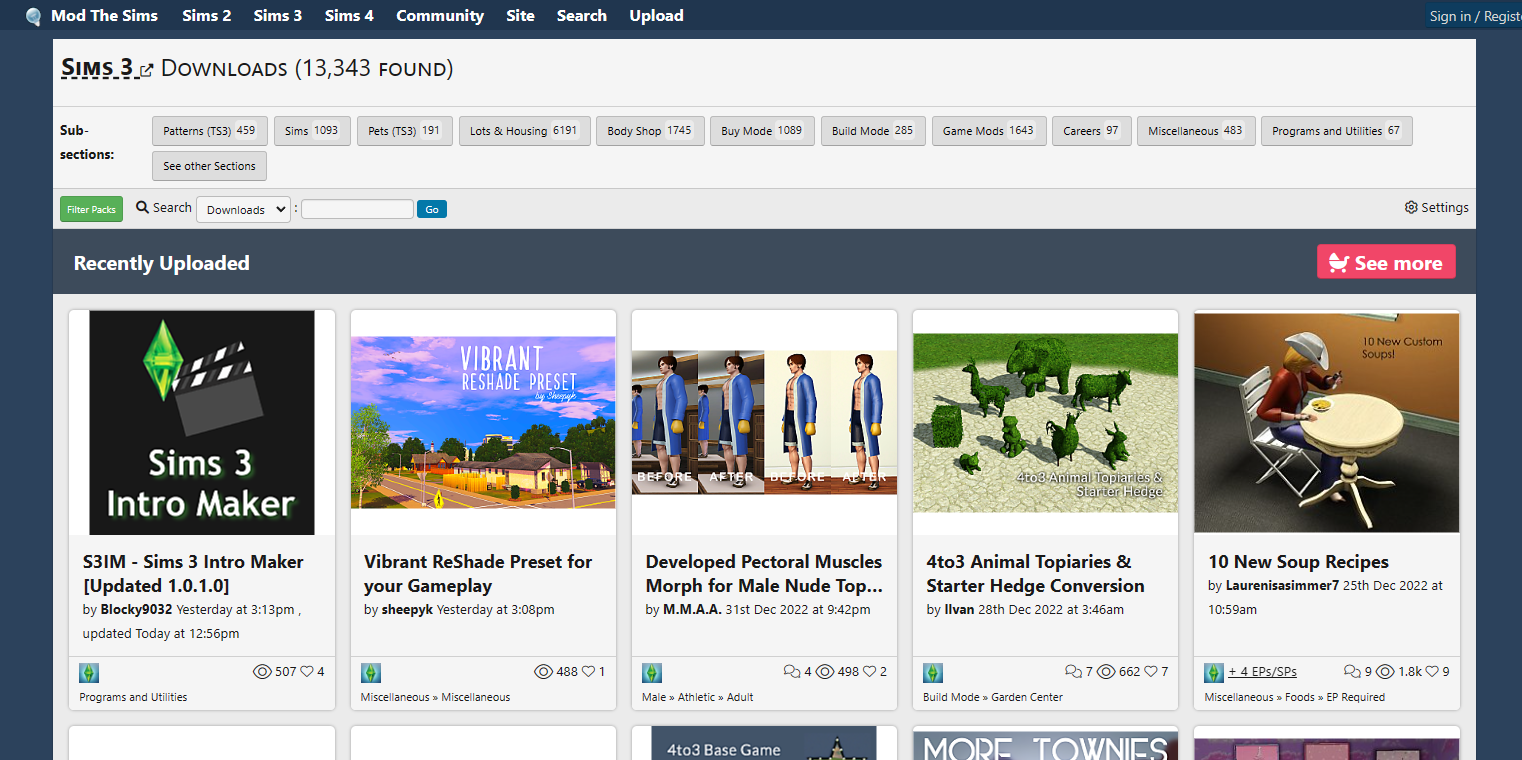Open the Careers sub-section
The image size is (1522, 760).
pyautogui.click(x=1092, y=131)
